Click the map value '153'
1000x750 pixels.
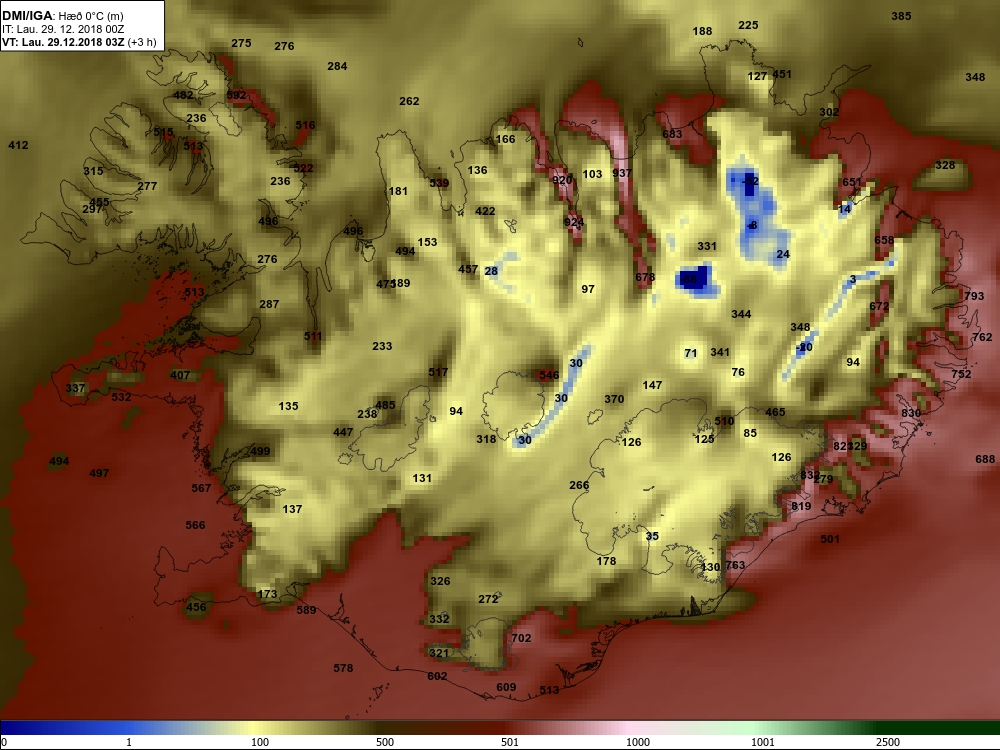tap(427, 242)
